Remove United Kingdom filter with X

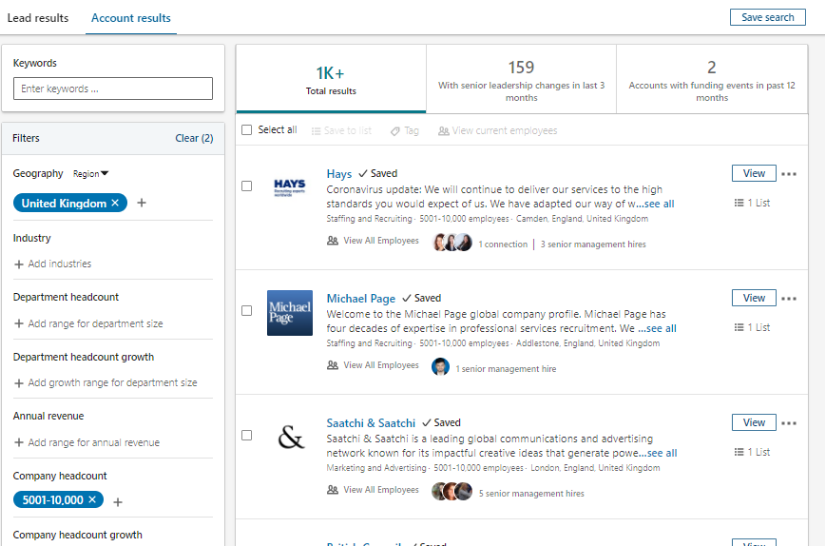click(115, 203)
